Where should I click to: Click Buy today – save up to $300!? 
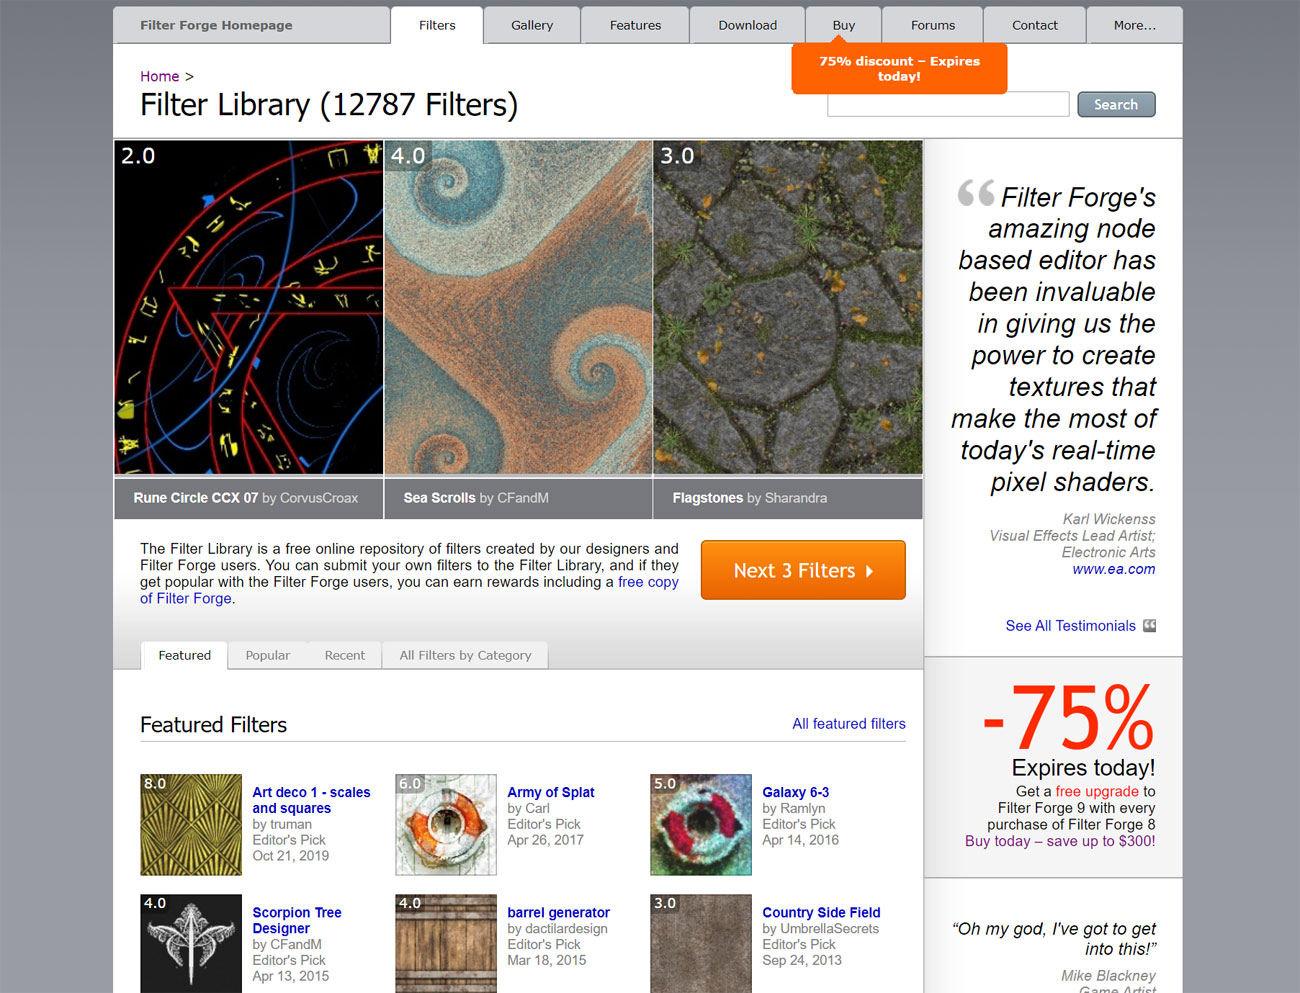[x=1060, y=841]
